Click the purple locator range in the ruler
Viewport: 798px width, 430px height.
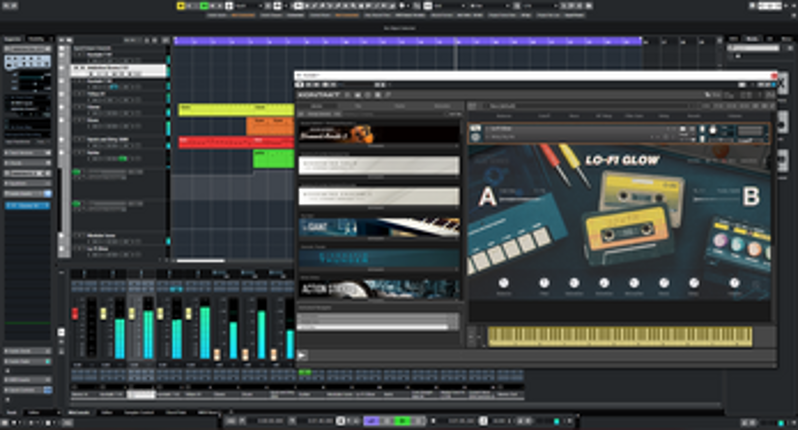point(407,41)
